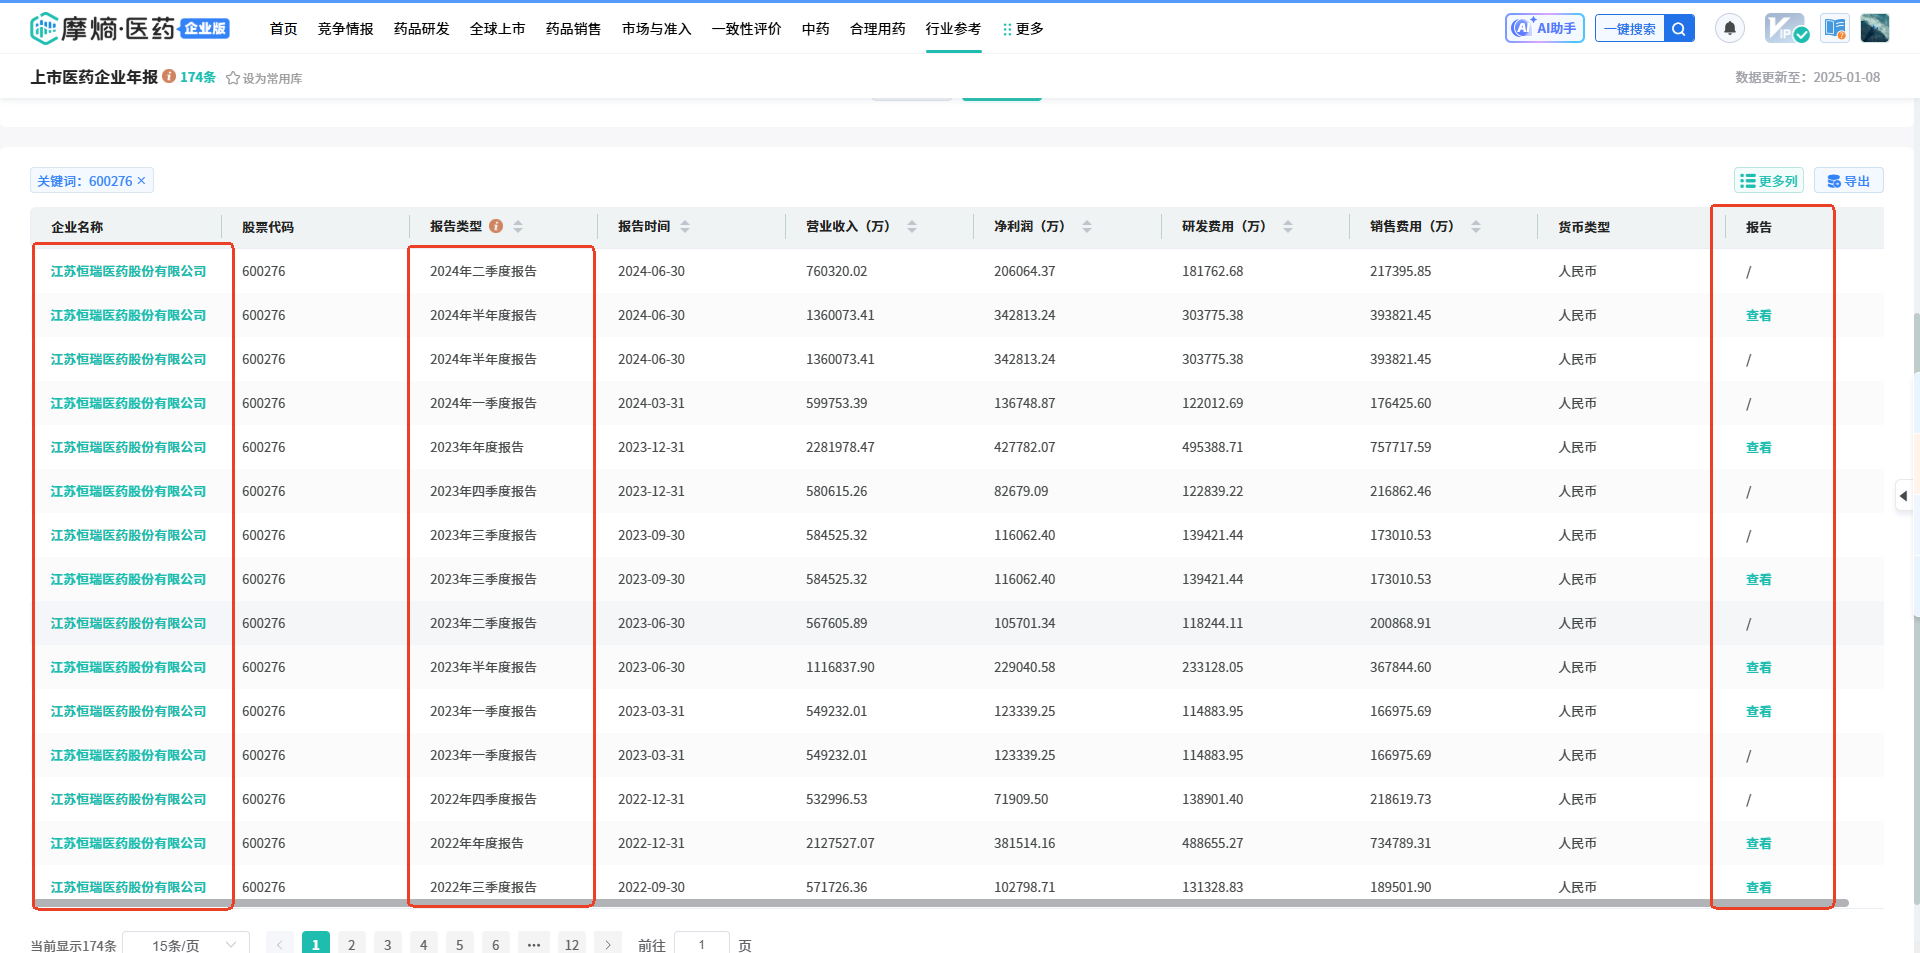Export the table with 导出

[1848, 181]
